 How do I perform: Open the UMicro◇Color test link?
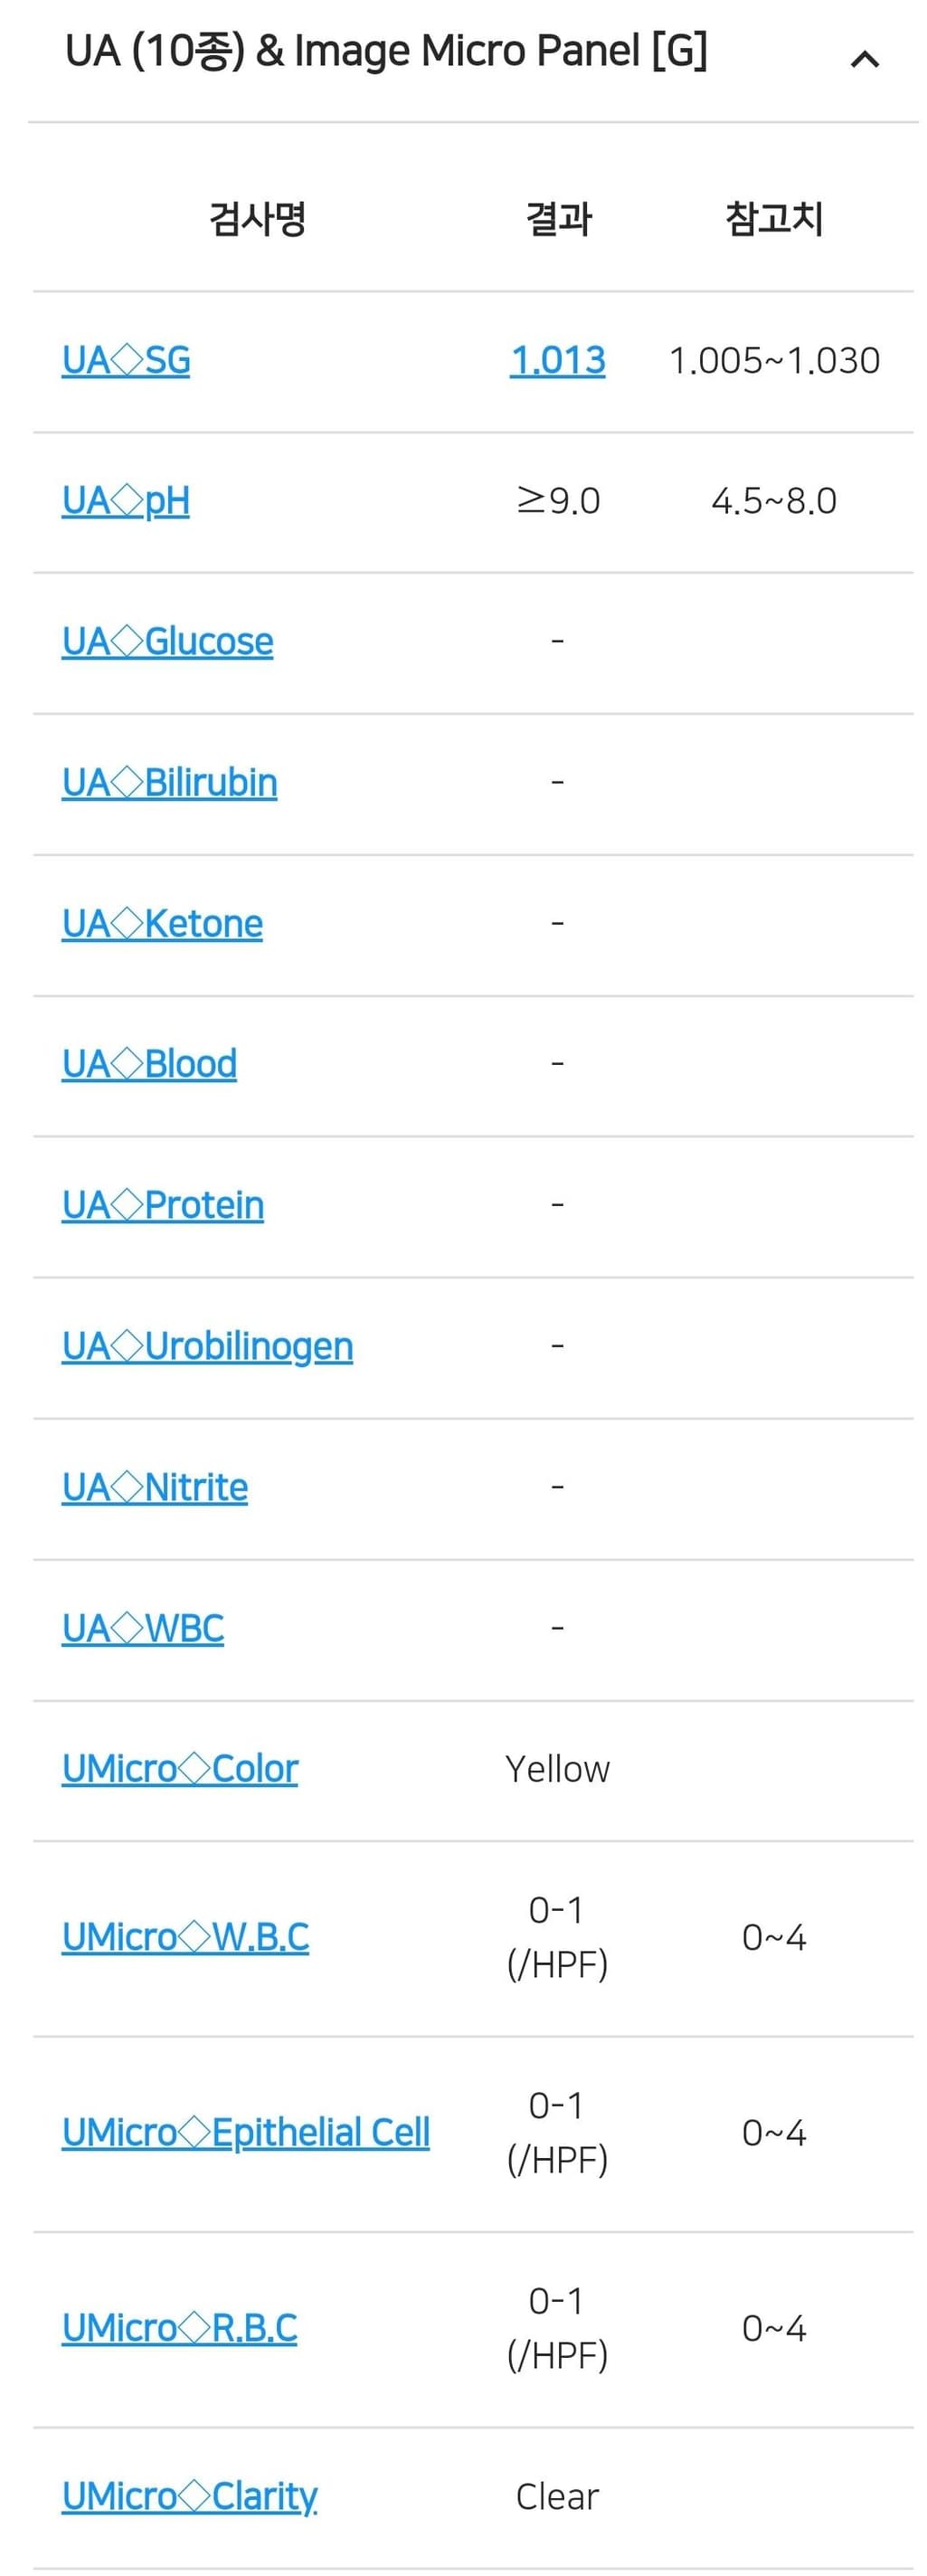click(x=180, y=1769)
